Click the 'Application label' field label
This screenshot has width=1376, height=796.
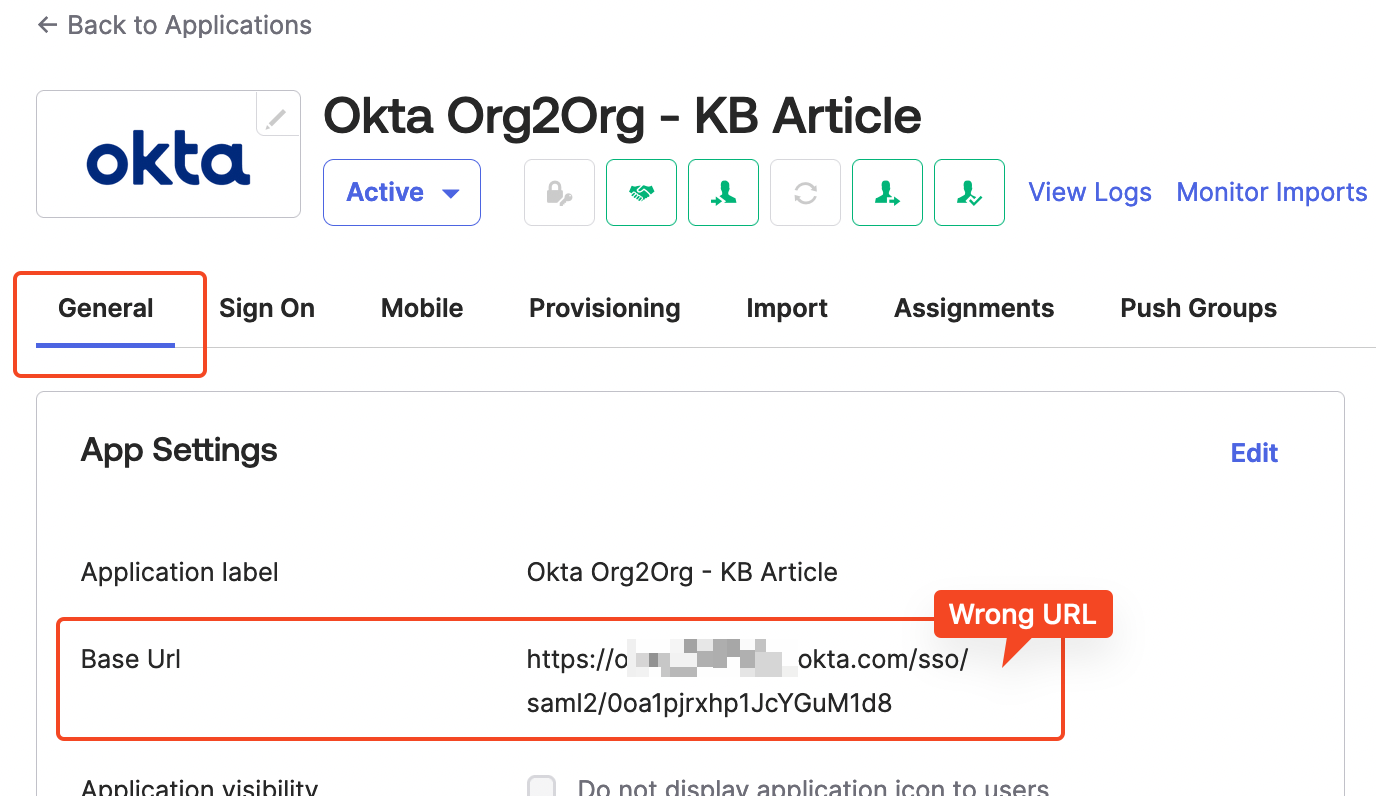[x=180, y=572]
